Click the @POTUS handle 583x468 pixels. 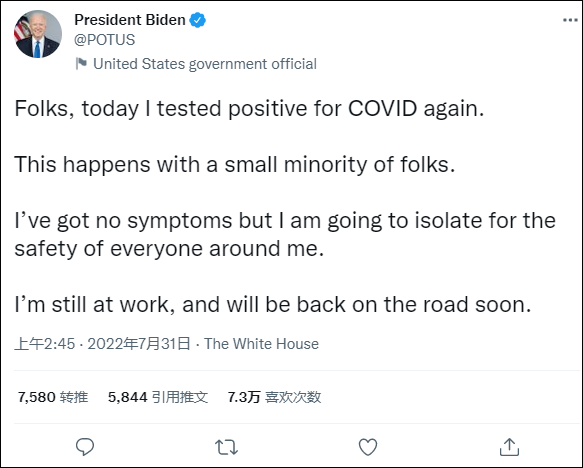coord(104,39)
